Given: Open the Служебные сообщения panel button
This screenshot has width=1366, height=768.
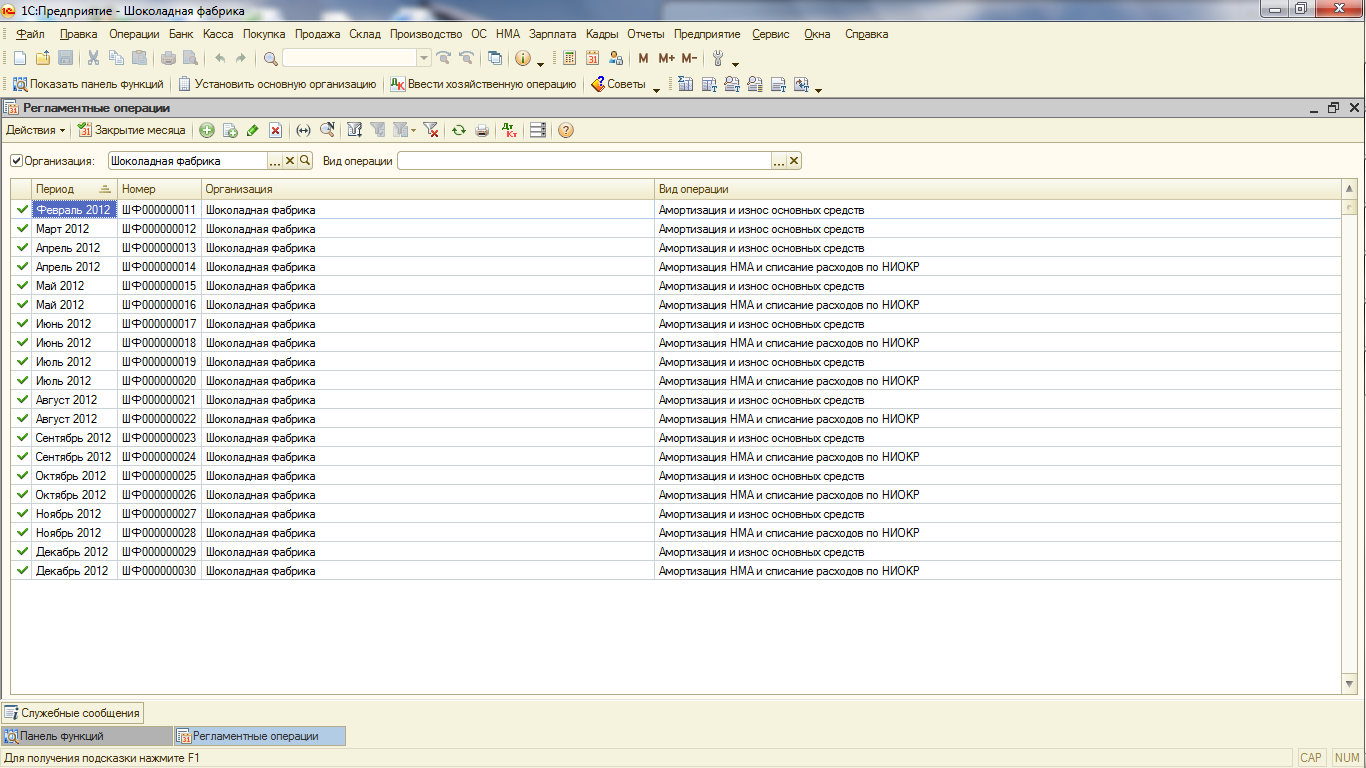Looking at the screenshot, I should click(72, 713).
